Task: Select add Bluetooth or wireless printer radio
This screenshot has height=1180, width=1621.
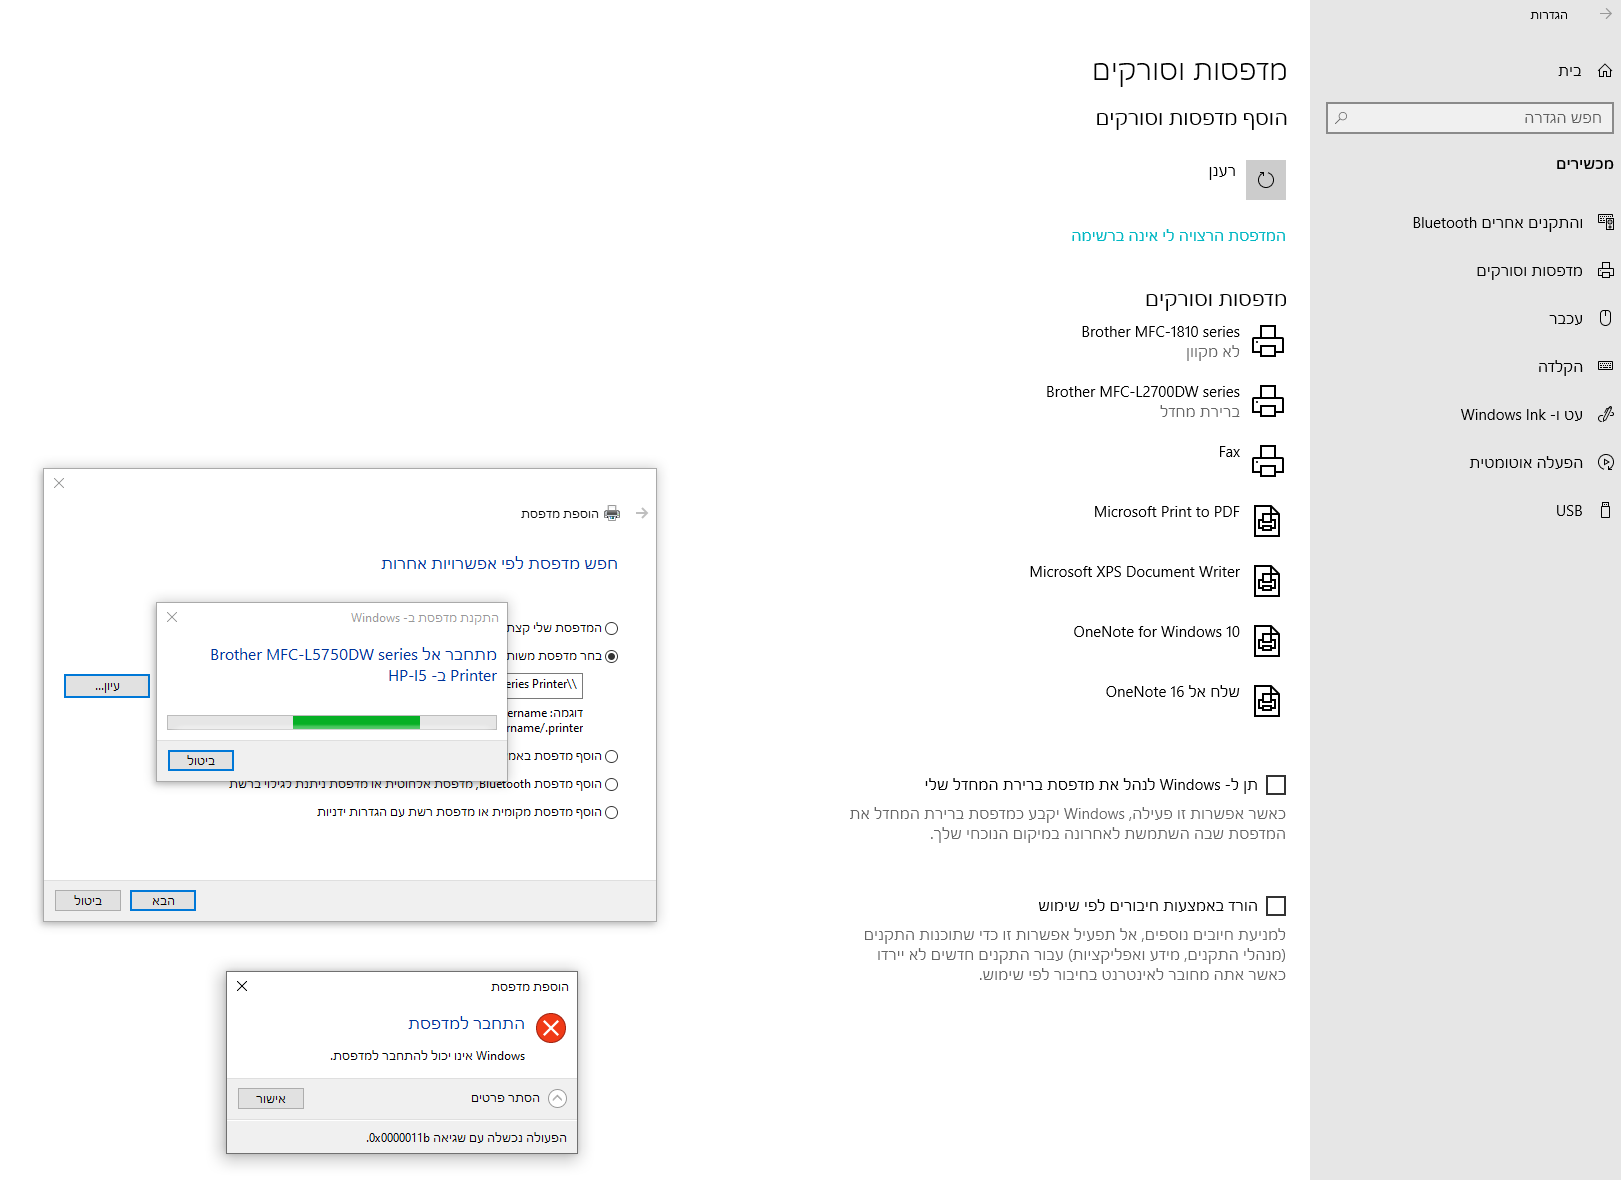Action: coord(612,785)
